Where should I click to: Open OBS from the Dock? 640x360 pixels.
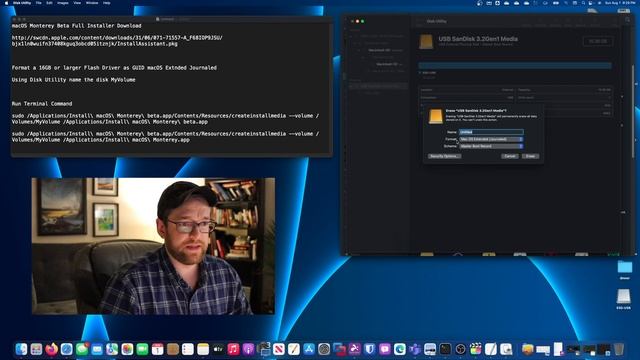pos(460,349)
